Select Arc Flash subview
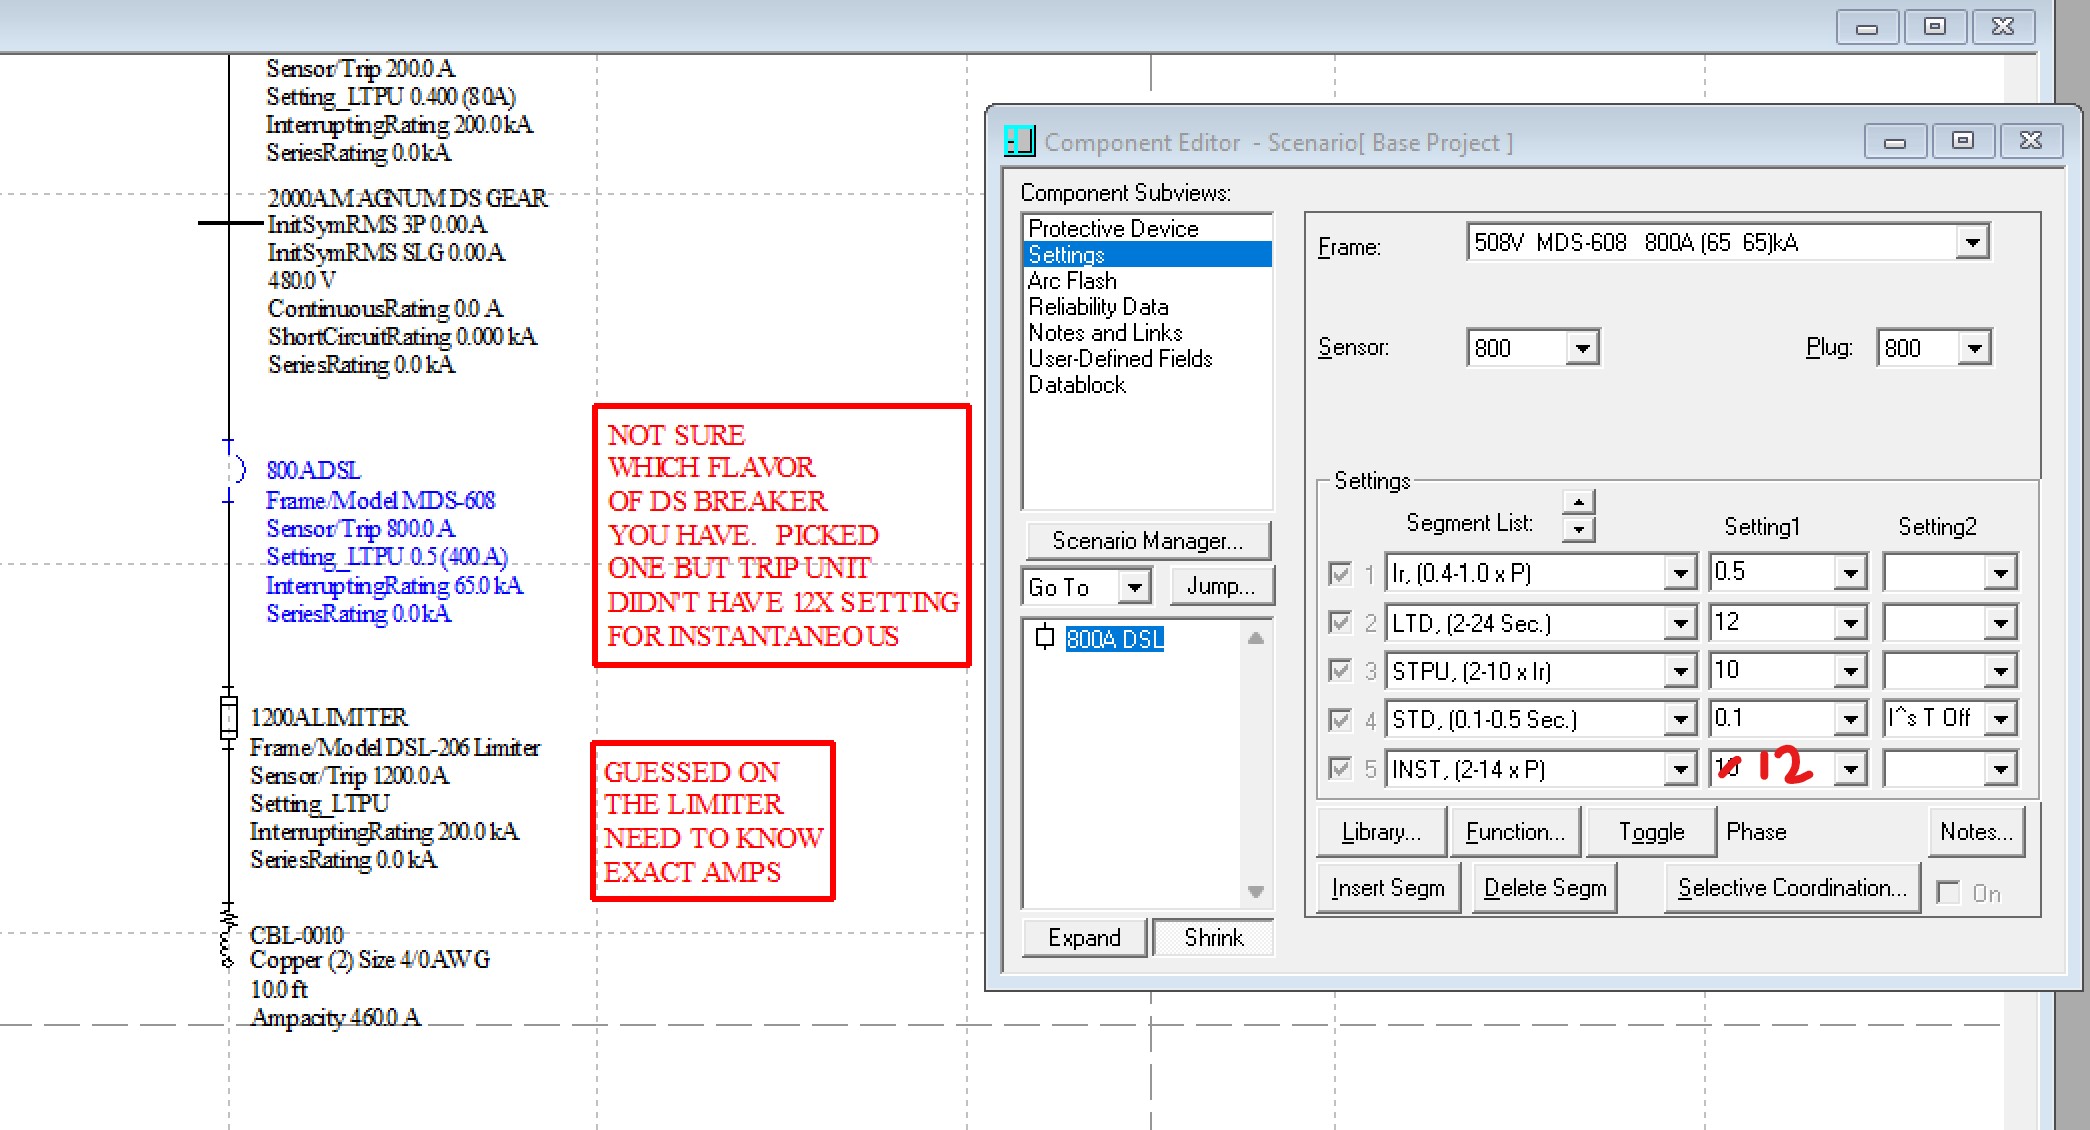The image size is (2090, 1130). click(1072, 281)
